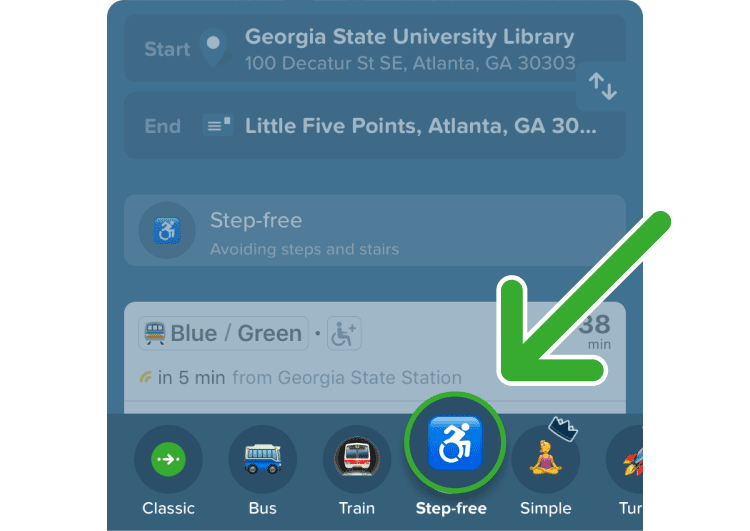Edit the Little Five Points end field
Viewport: 750px width, 531px height.
coord(375,125)
